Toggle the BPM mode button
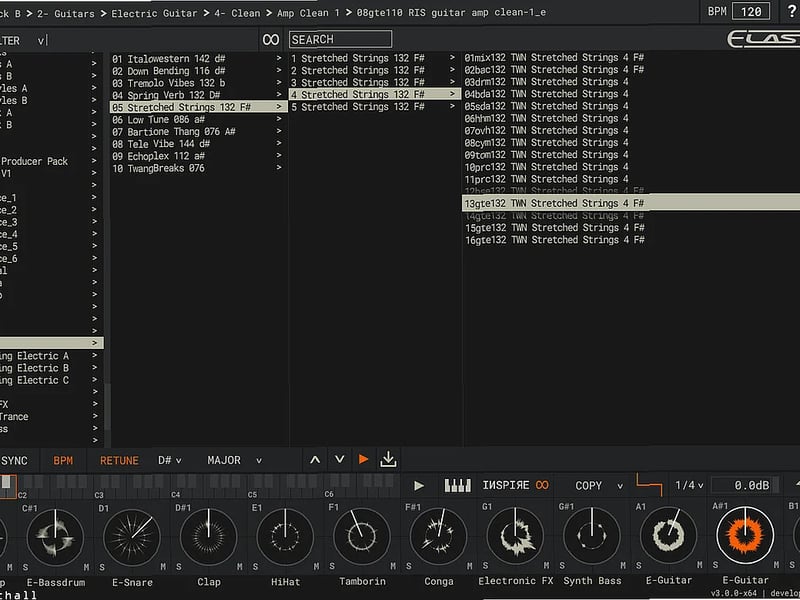Viewport: 800px width, 600px height. tap(62, 460)
